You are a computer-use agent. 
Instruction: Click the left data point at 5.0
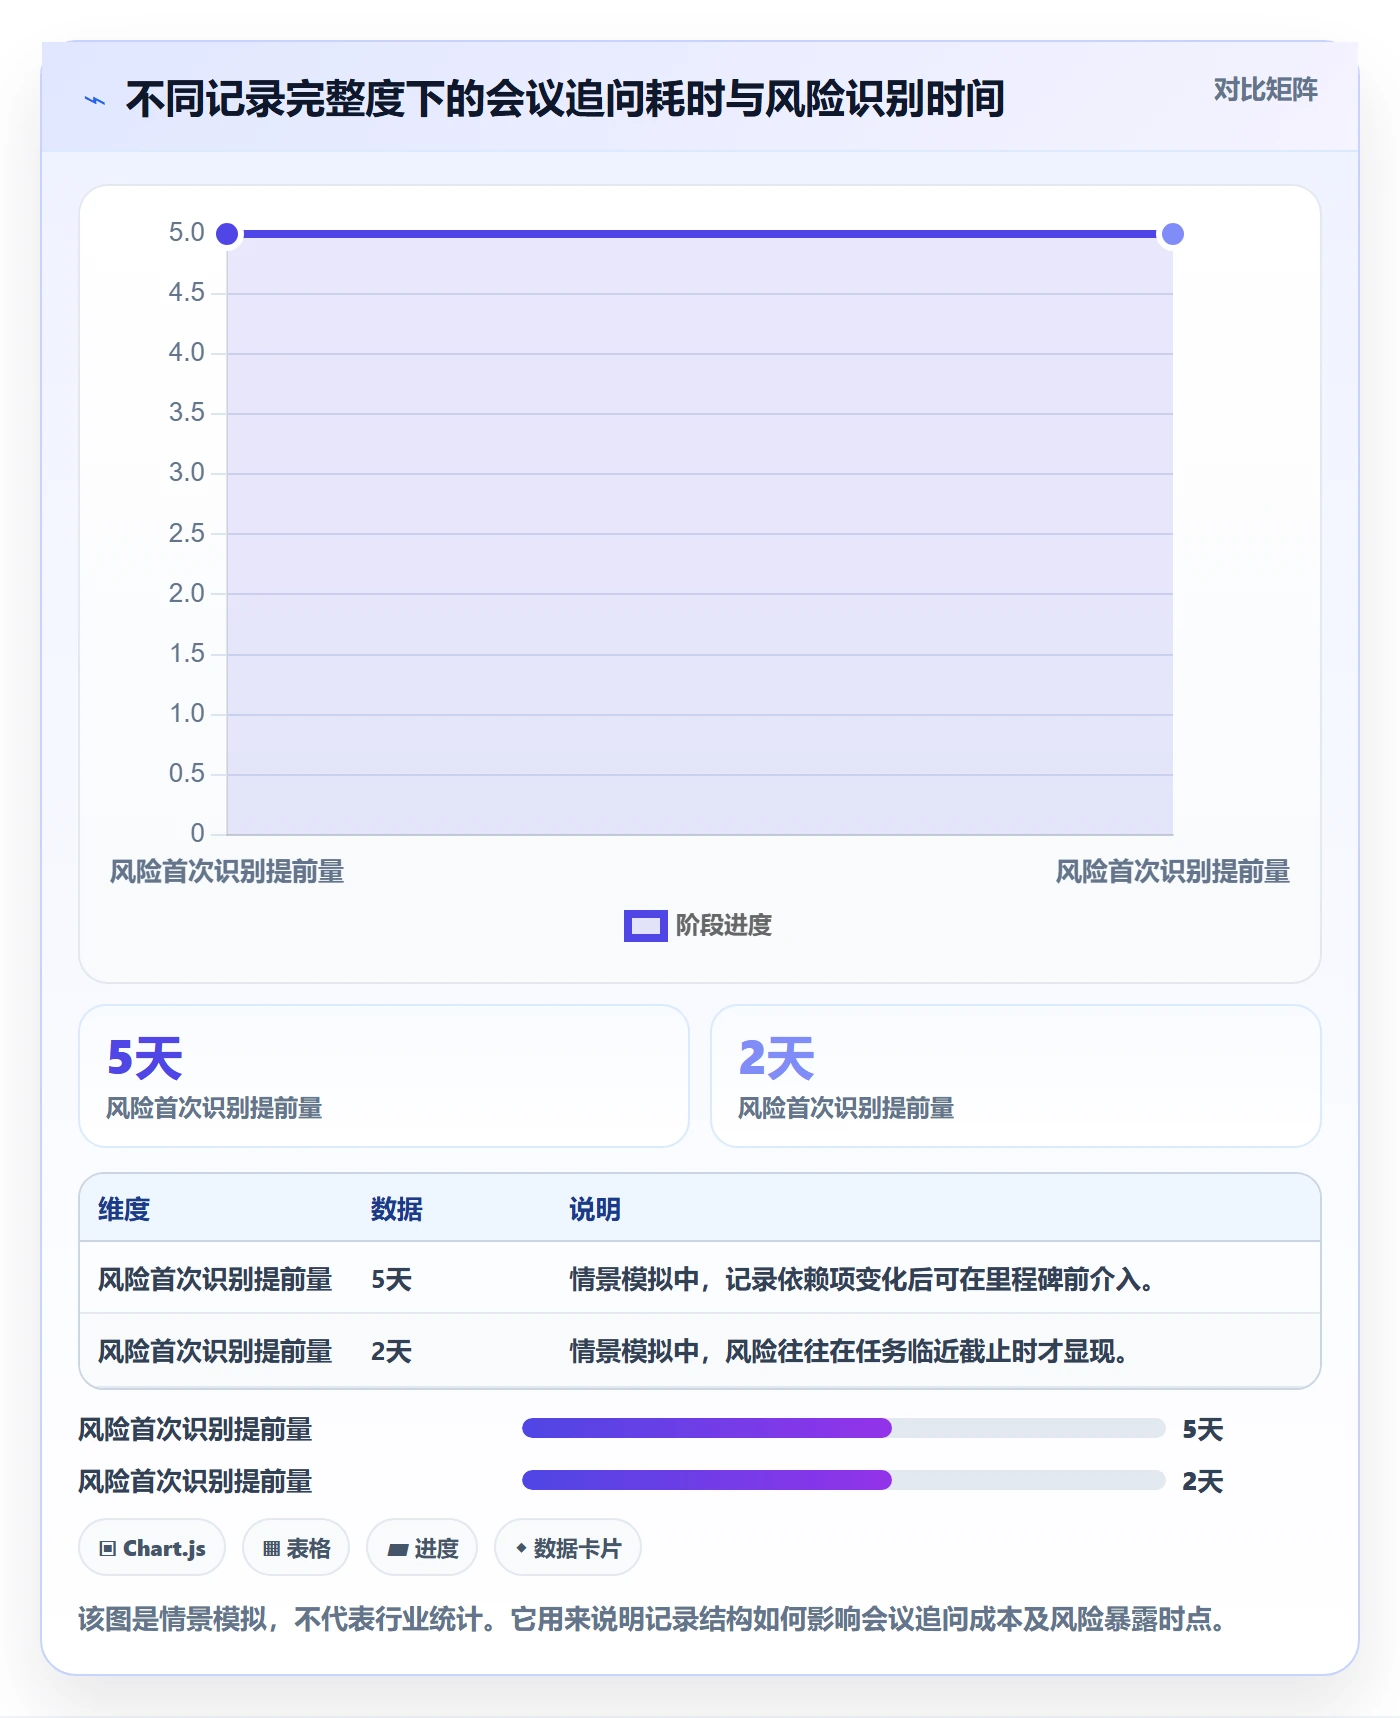click(227, 234)
